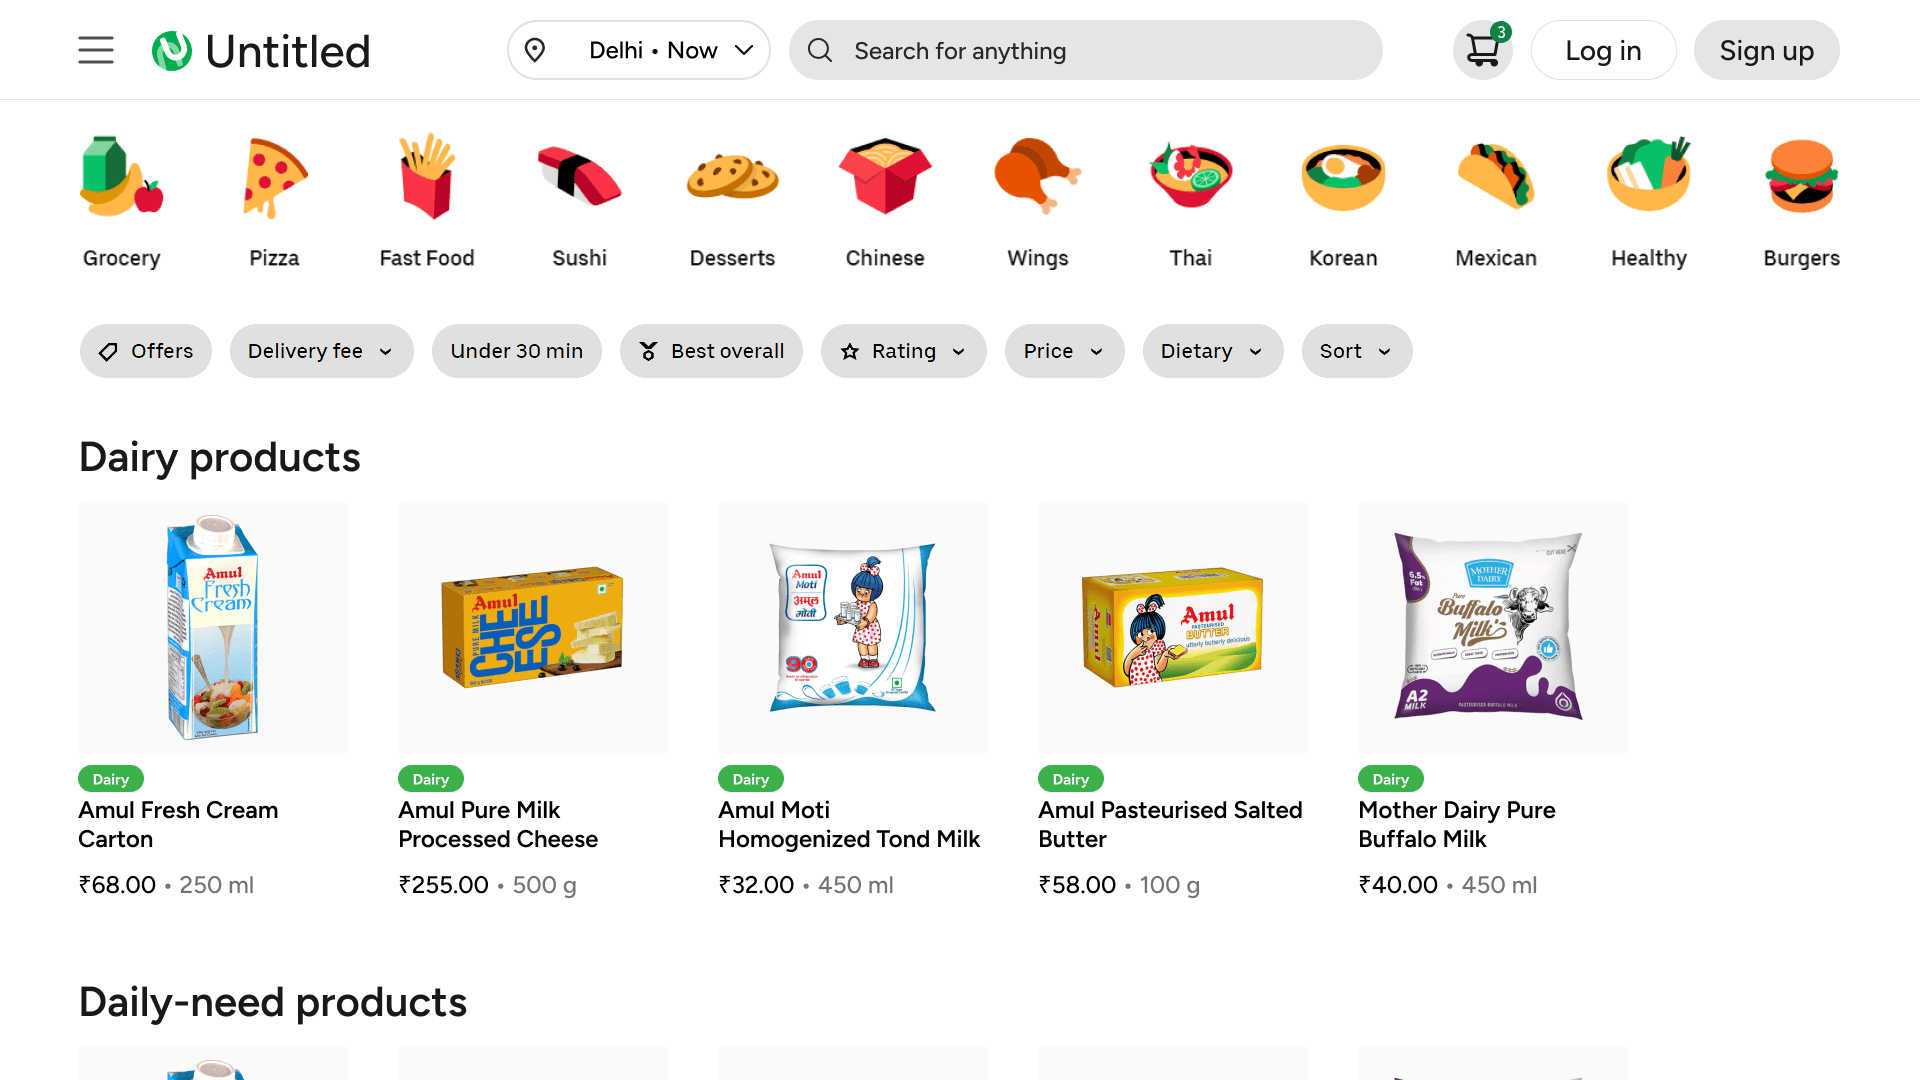Toggle the Offers filter

tap(146, 351)
